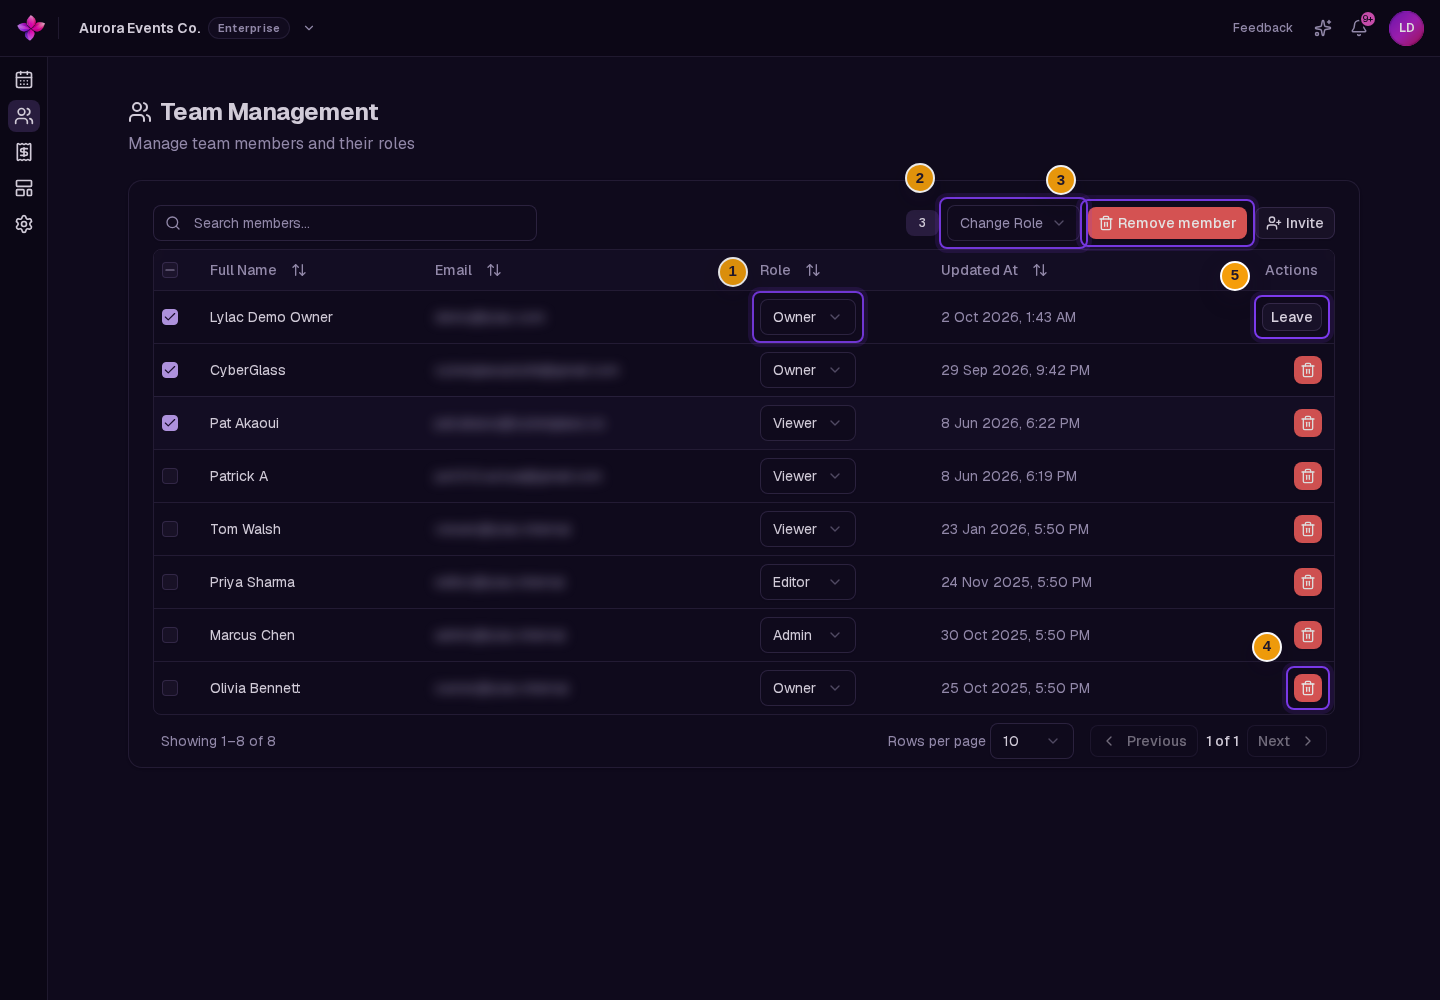The image size is (1440, 1000).
Task: Toggle the select-all header checkbox
Action: click(170, 270)
